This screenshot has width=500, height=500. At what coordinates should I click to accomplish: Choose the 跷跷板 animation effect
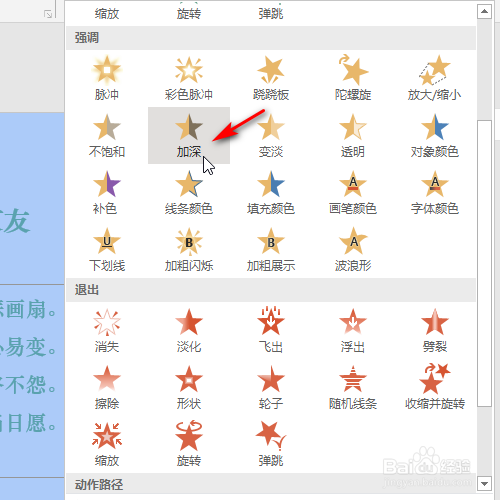pyautogui.click(x=271, y=79)
